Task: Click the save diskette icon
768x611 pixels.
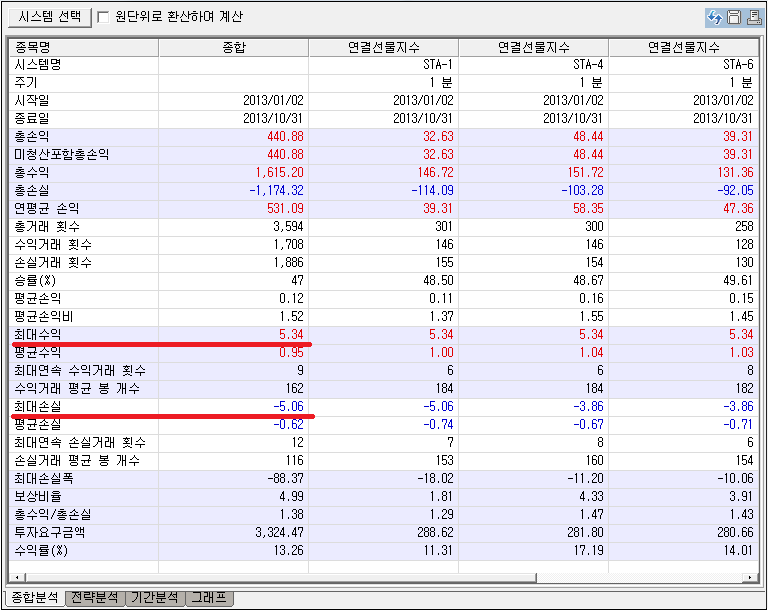Action: click(x=733, y=17)
